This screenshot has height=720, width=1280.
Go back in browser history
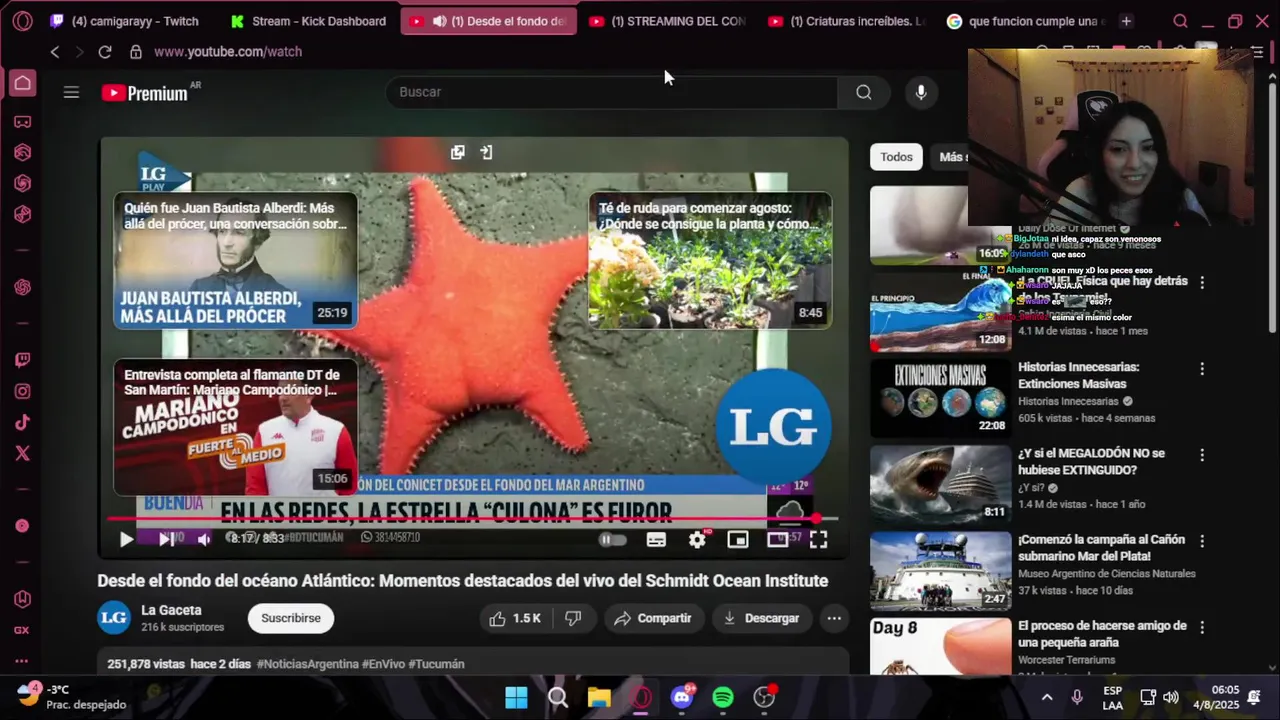pyautogui.click(x=55, y=52)
